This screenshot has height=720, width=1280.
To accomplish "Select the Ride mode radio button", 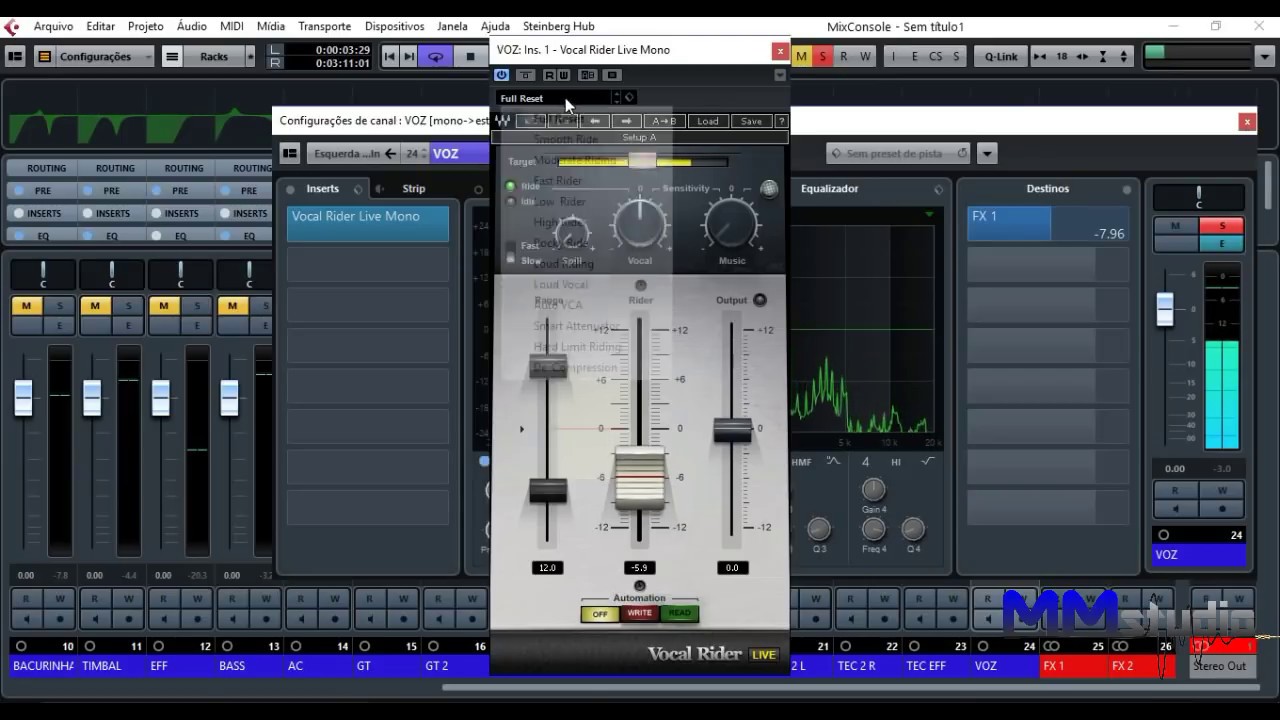I will (511, 186).
